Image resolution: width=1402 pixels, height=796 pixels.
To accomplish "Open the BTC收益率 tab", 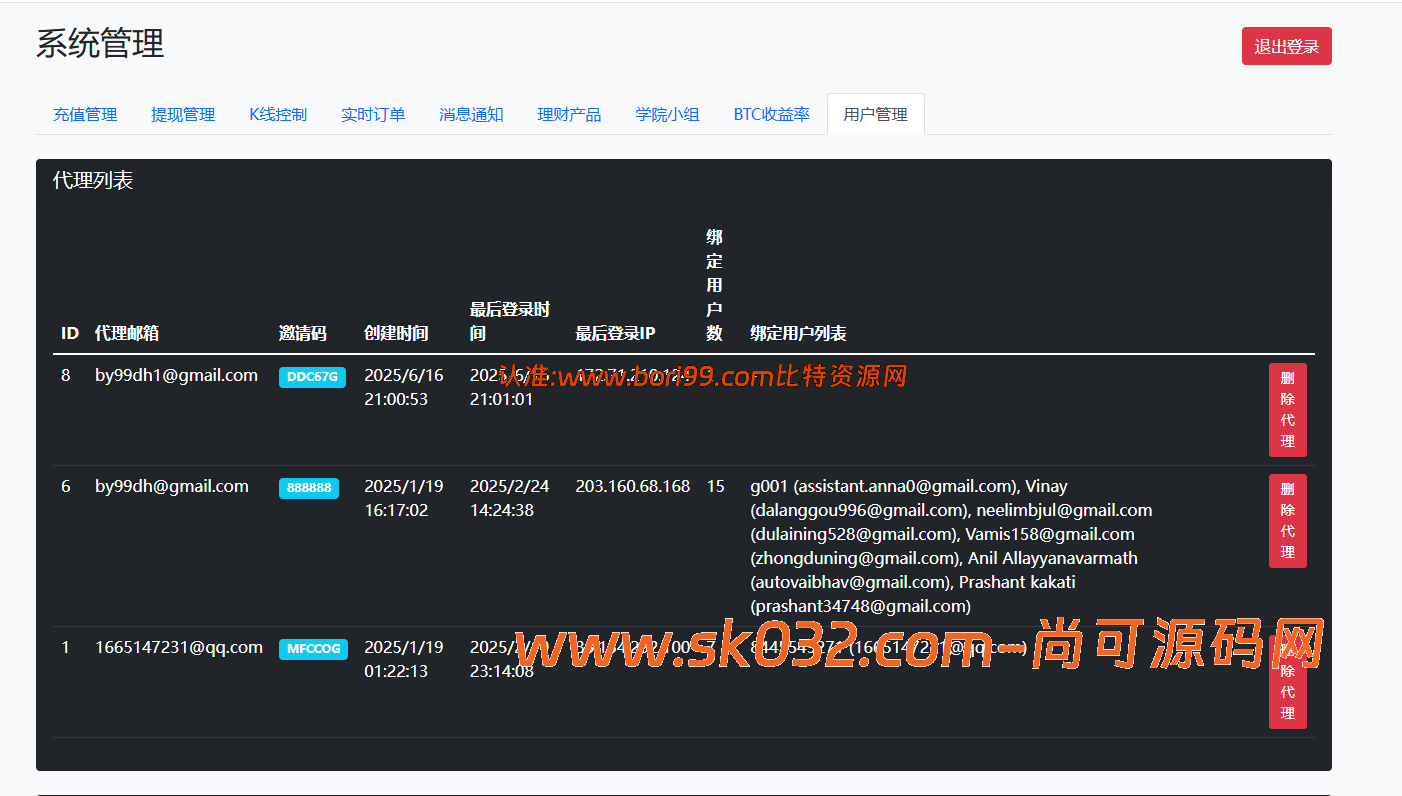I will tap(771, 114).
